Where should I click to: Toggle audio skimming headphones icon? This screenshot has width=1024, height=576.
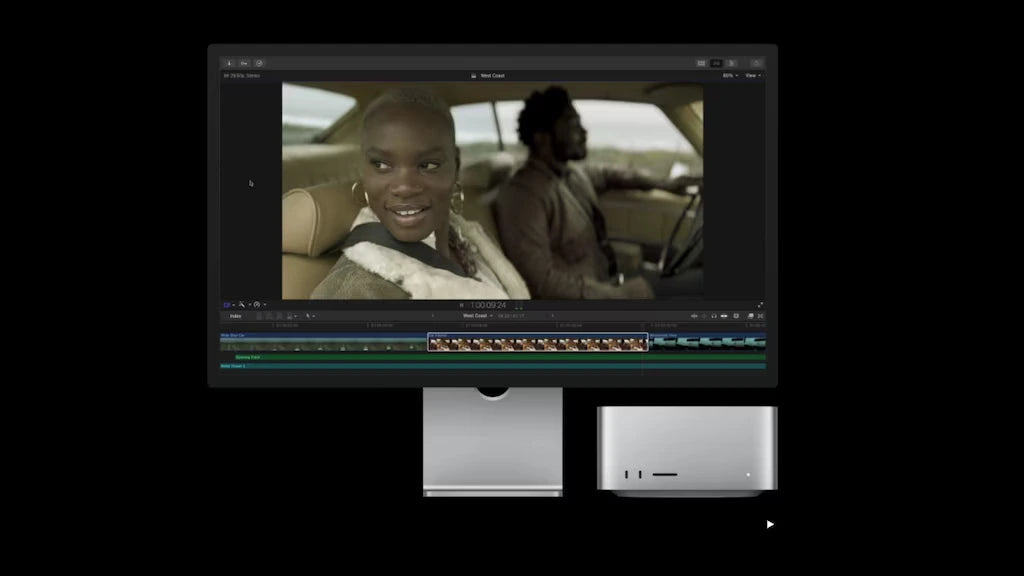[x=713, y=316]
